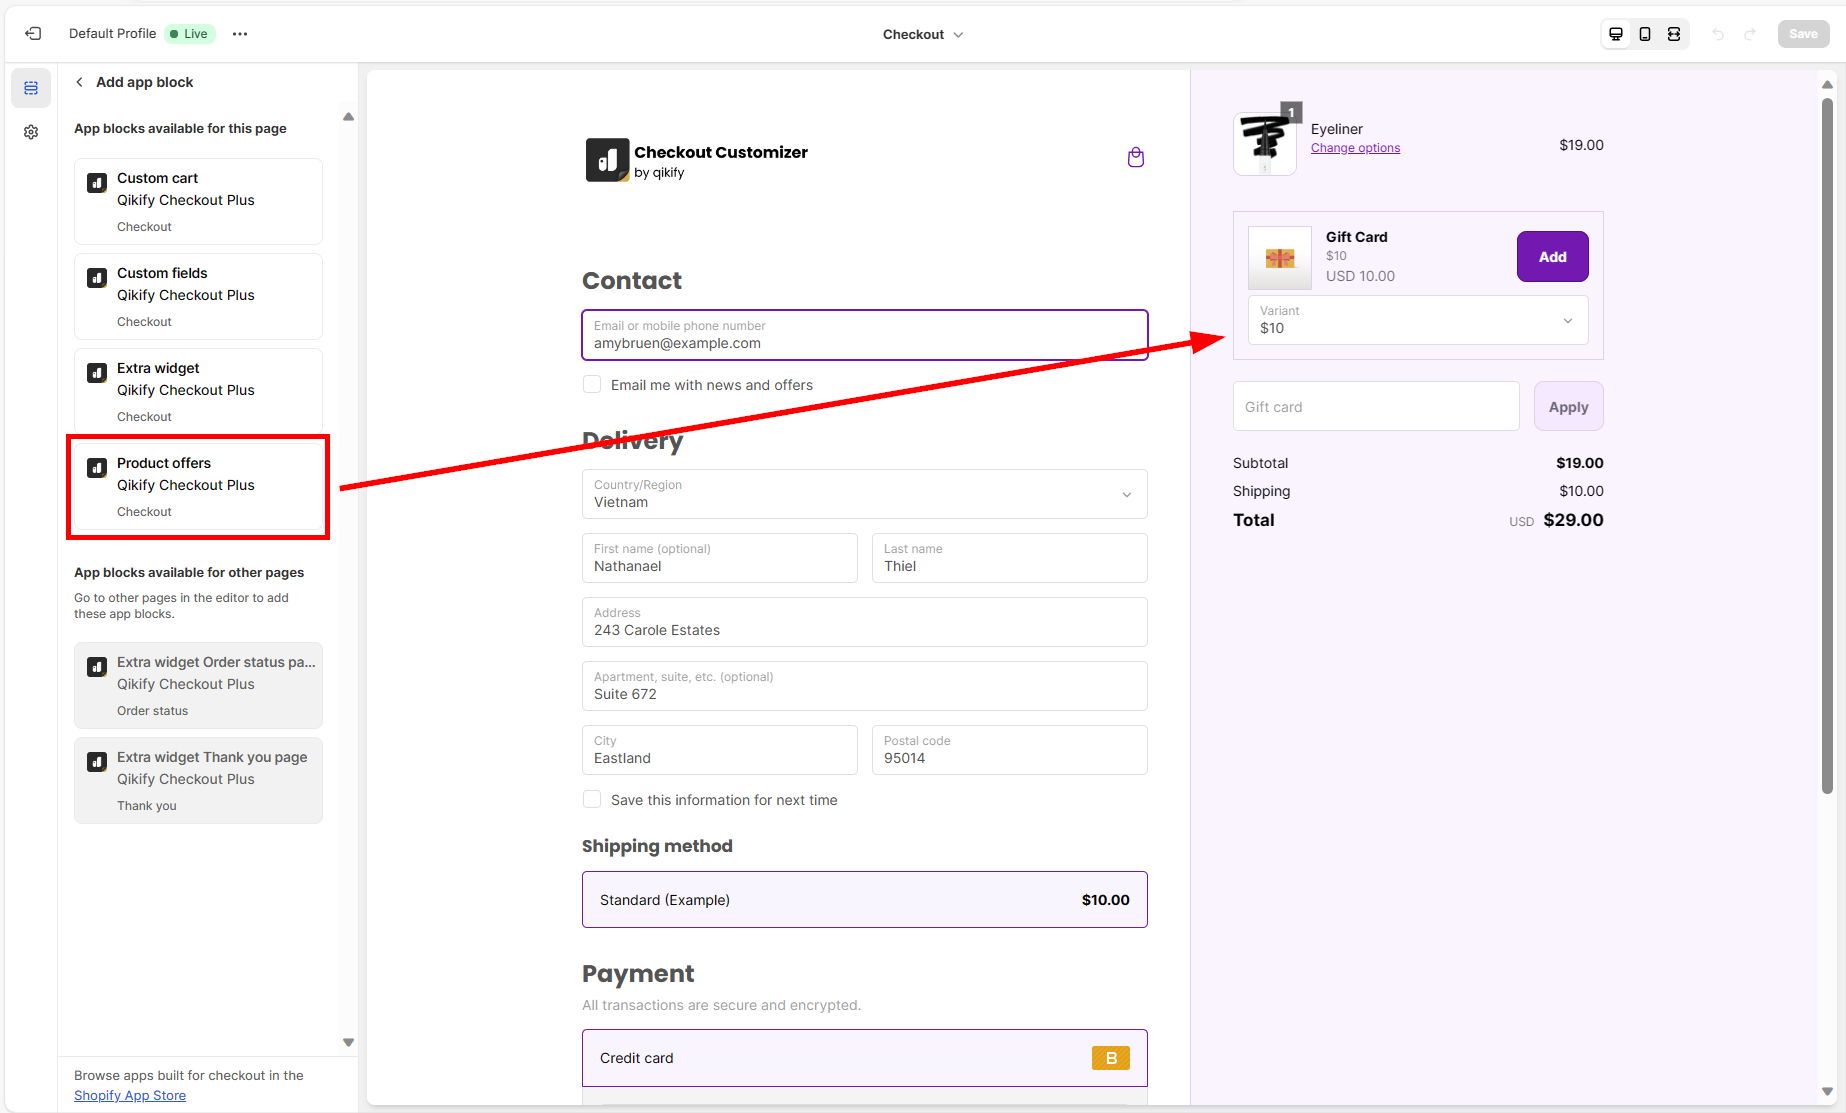Screen dimensions: 1846x1113
Task: Click the $29.00 total amount
Action: point(1573,520)
